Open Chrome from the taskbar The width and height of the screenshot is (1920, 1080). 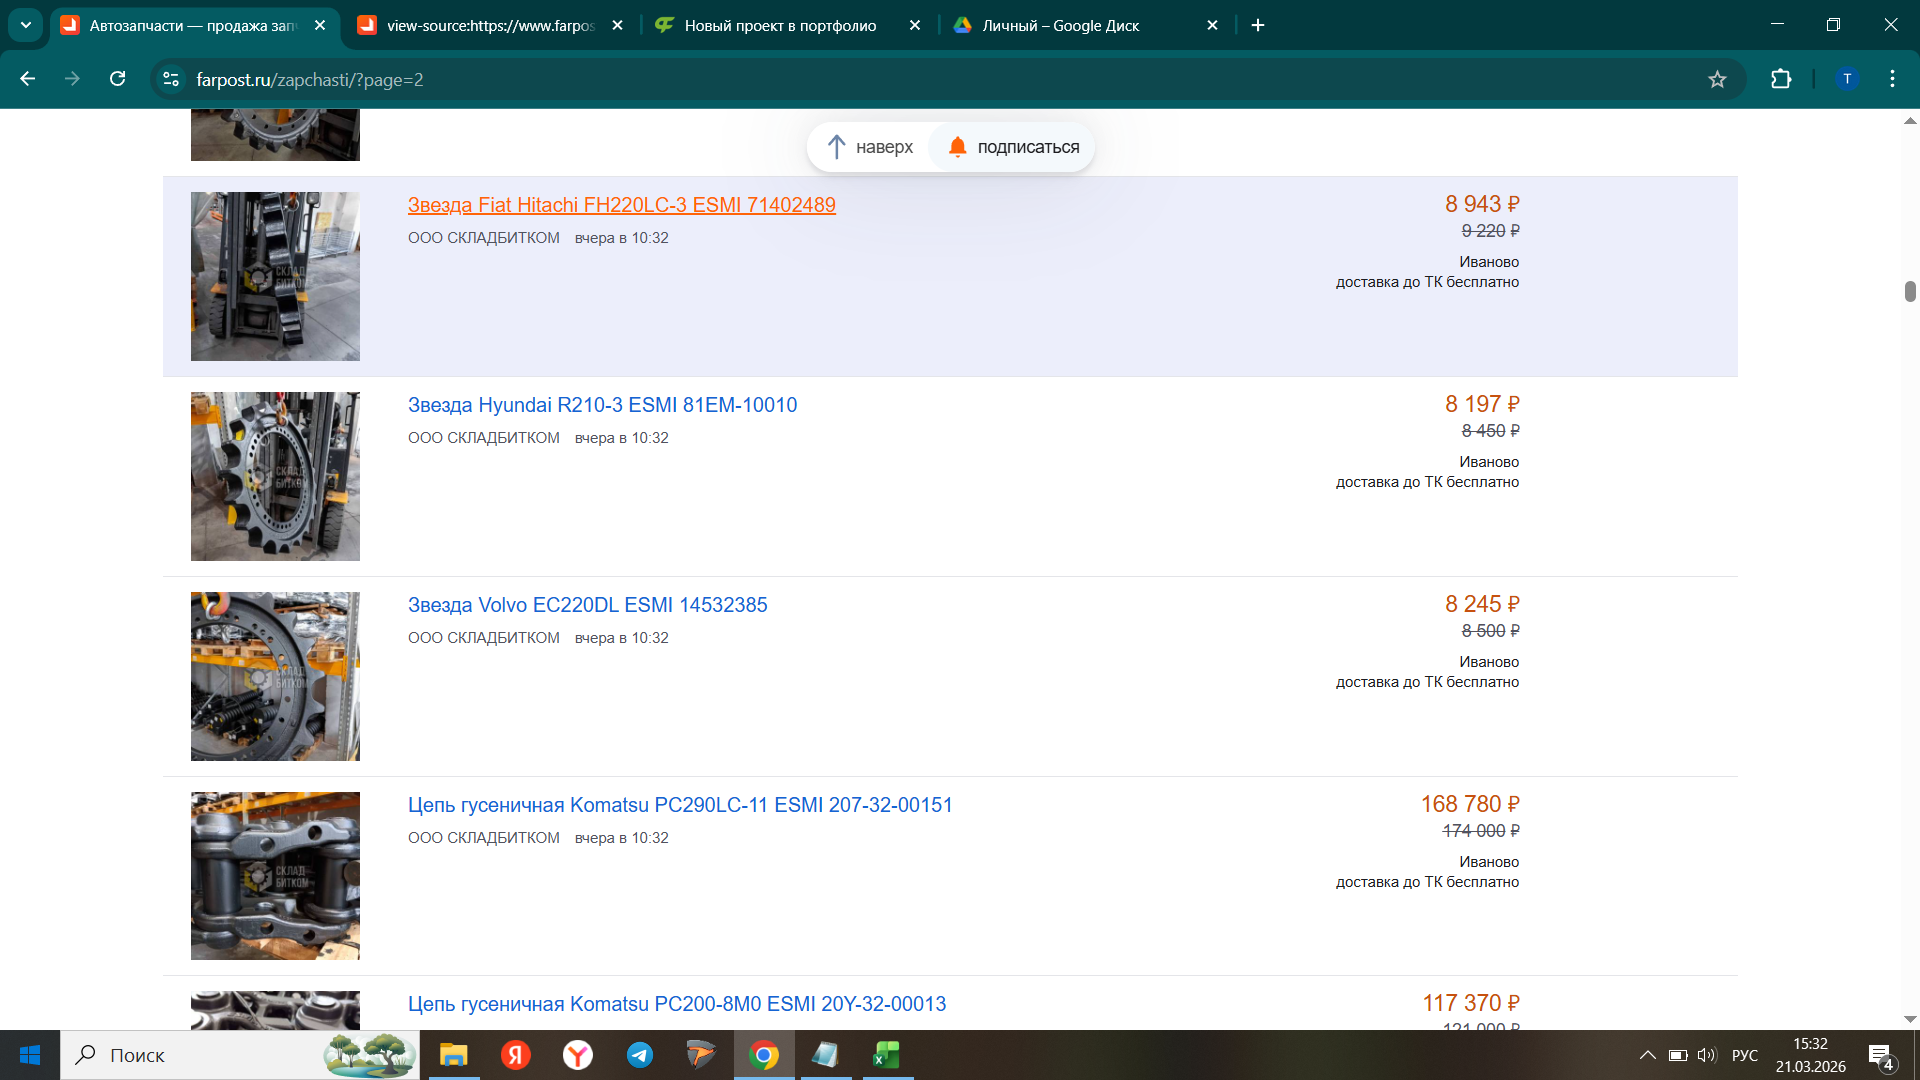[x=764, y=1055]
